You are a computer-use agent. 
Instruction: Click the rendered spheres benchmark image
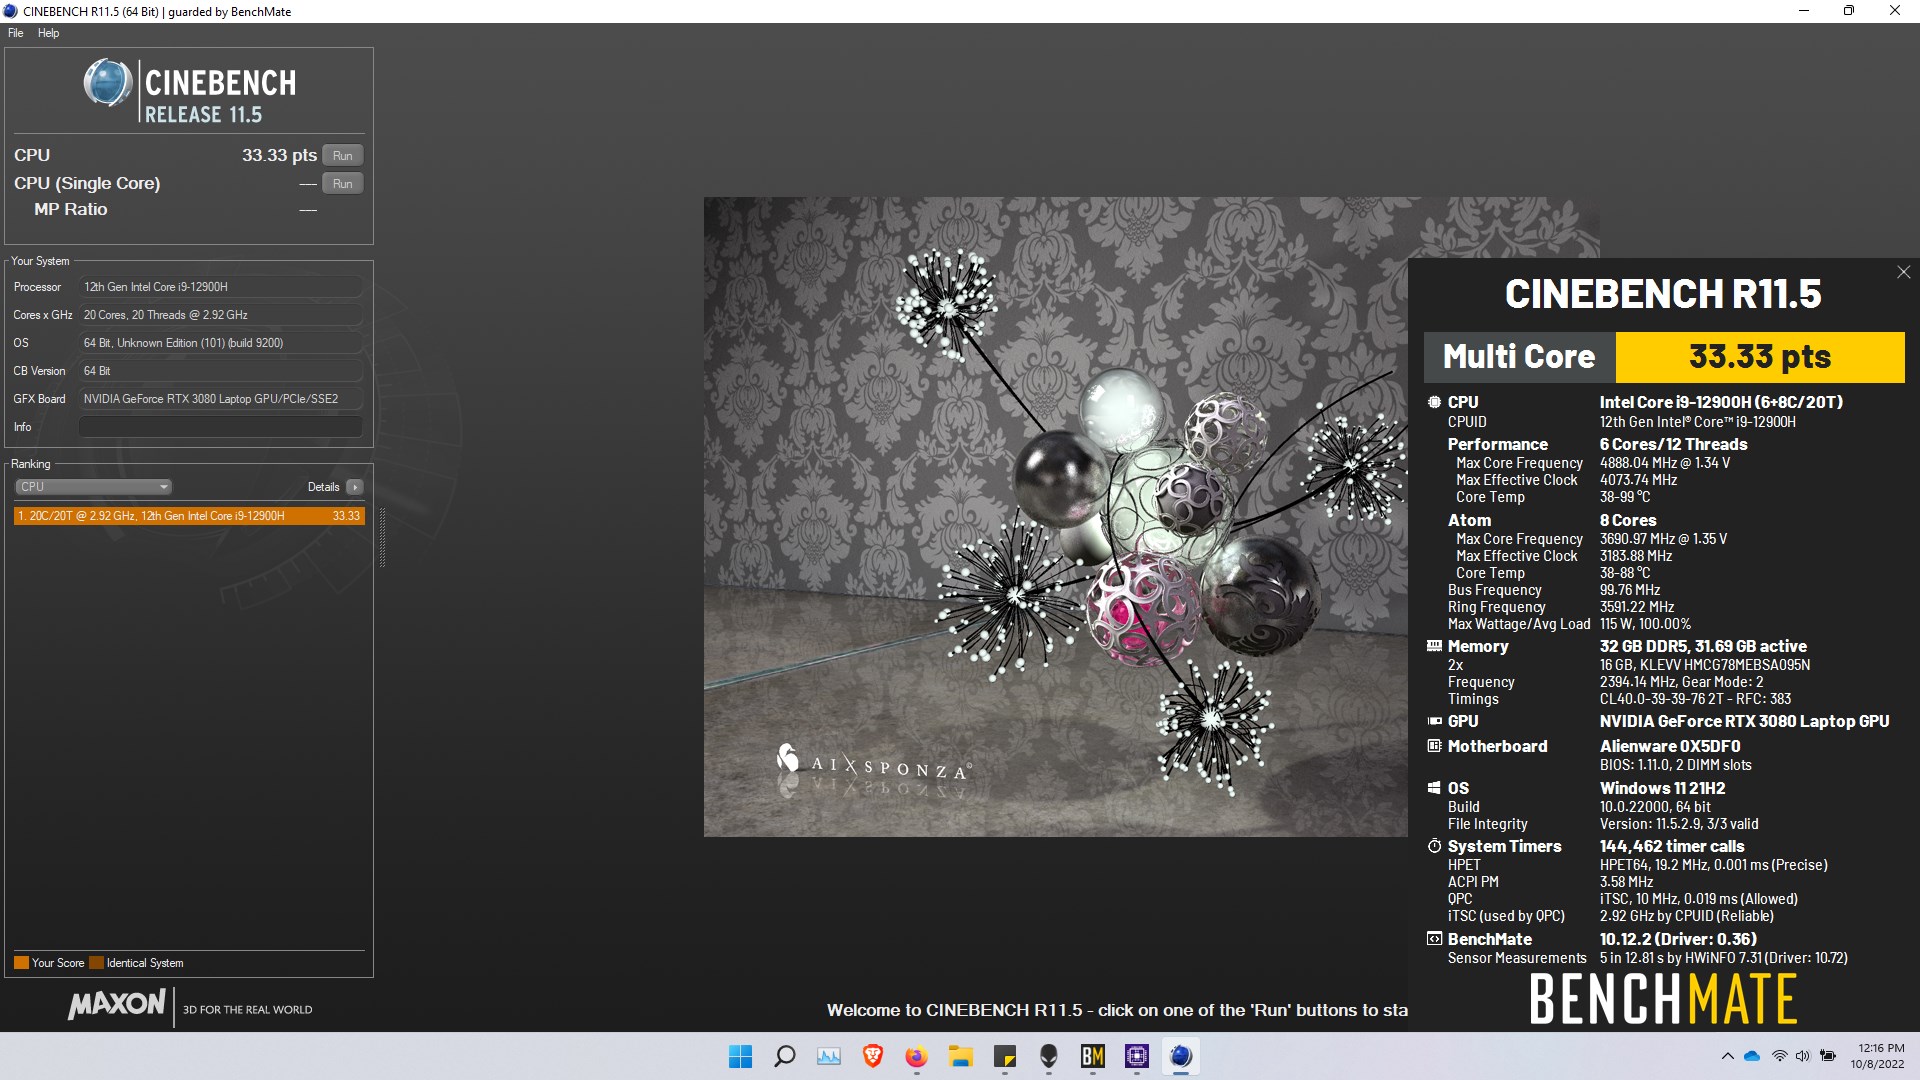[x=1055, y=517]
